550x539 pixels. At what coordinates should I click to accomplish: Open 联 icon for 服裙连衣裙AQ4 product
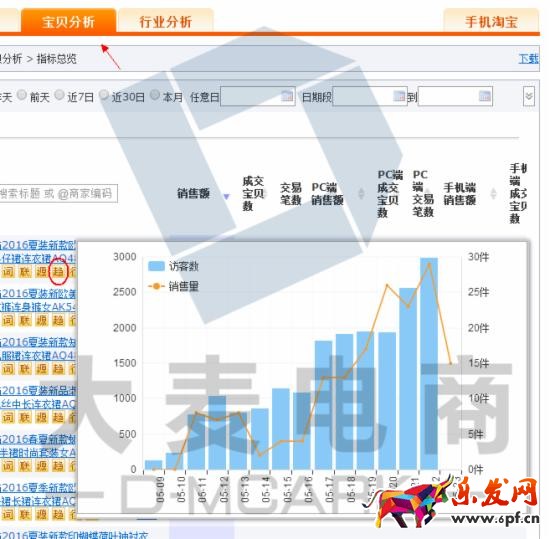pyautogui.click(x=25, y=369)
